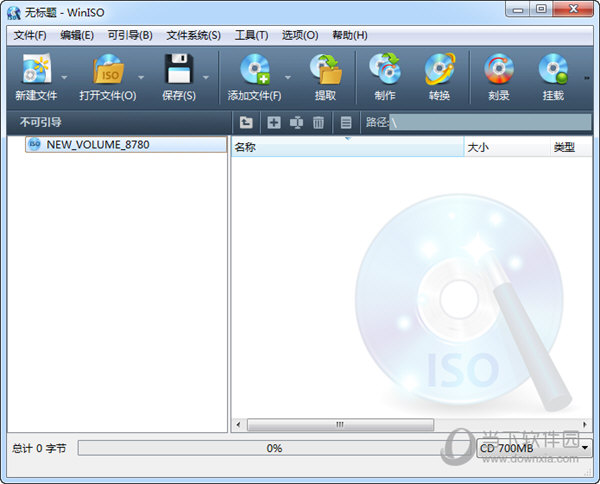This screenshot has height=484, width=600.
Task: Click the New File (新建文件) toolbar icon
Action: pos(36,69)
